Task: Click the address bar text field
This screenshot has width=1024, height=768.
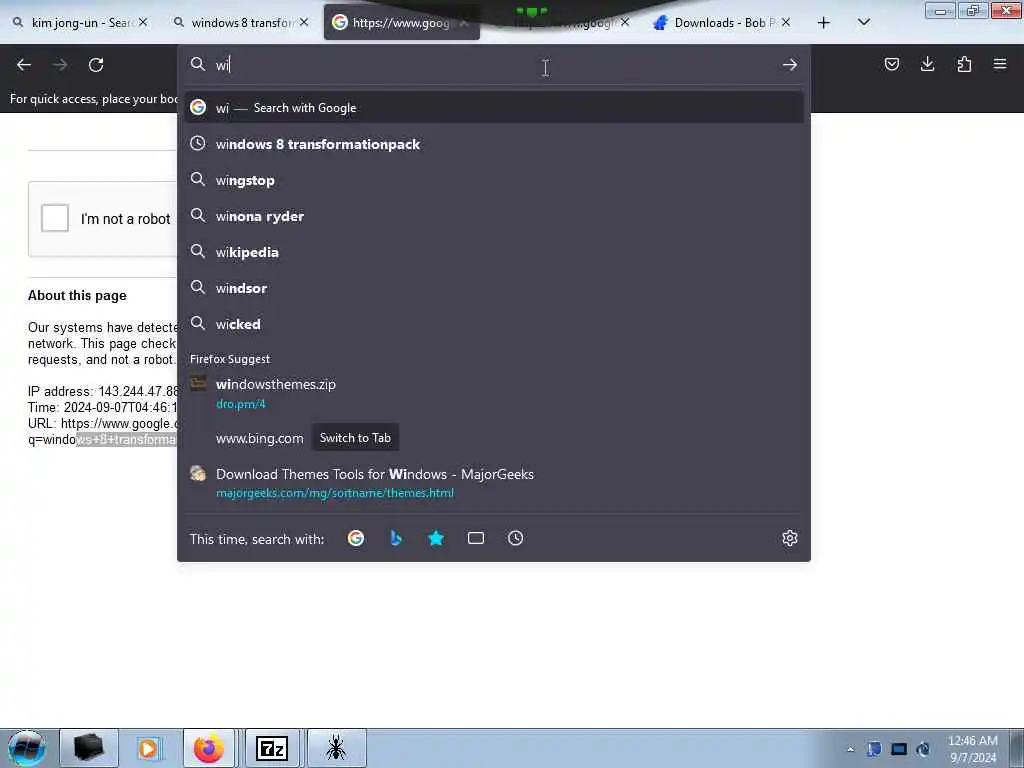Action: pos(494,65)
